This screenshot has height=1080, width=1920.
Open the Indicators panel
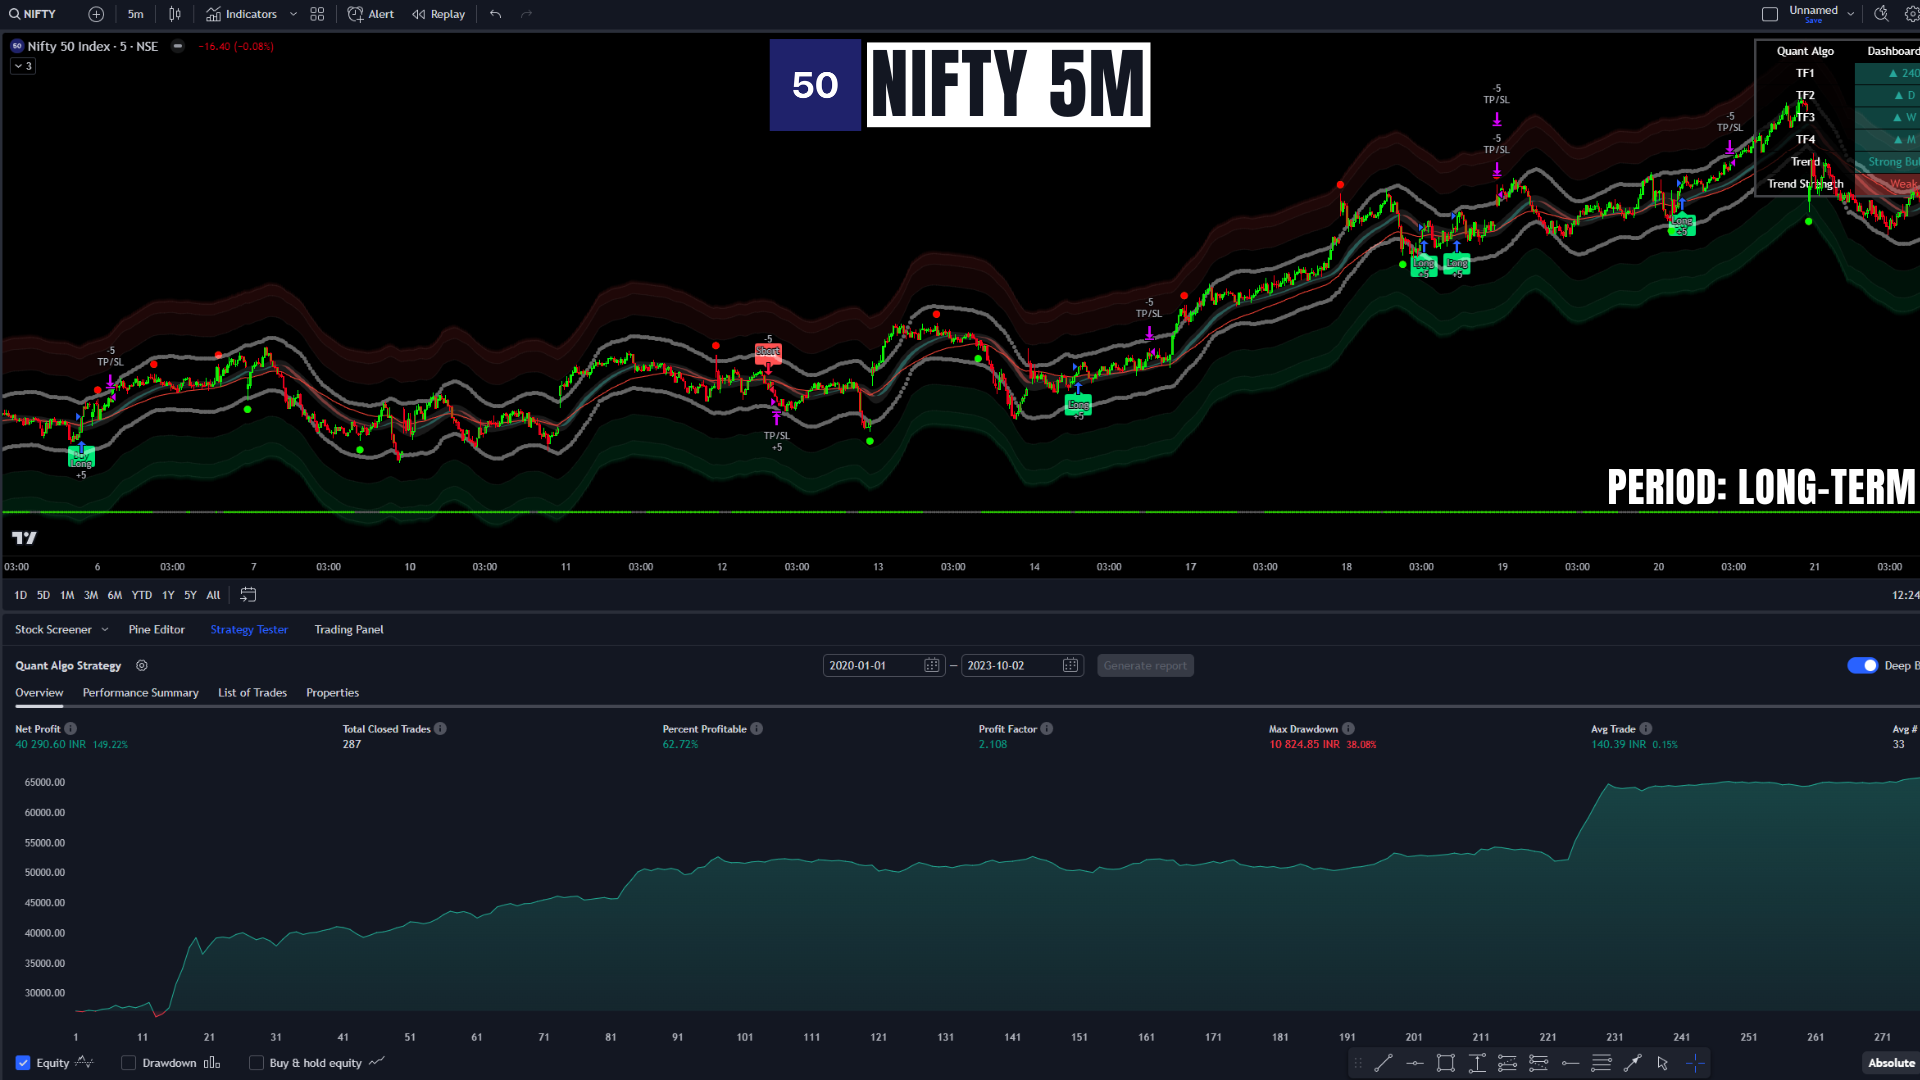[x=242, y=14]
